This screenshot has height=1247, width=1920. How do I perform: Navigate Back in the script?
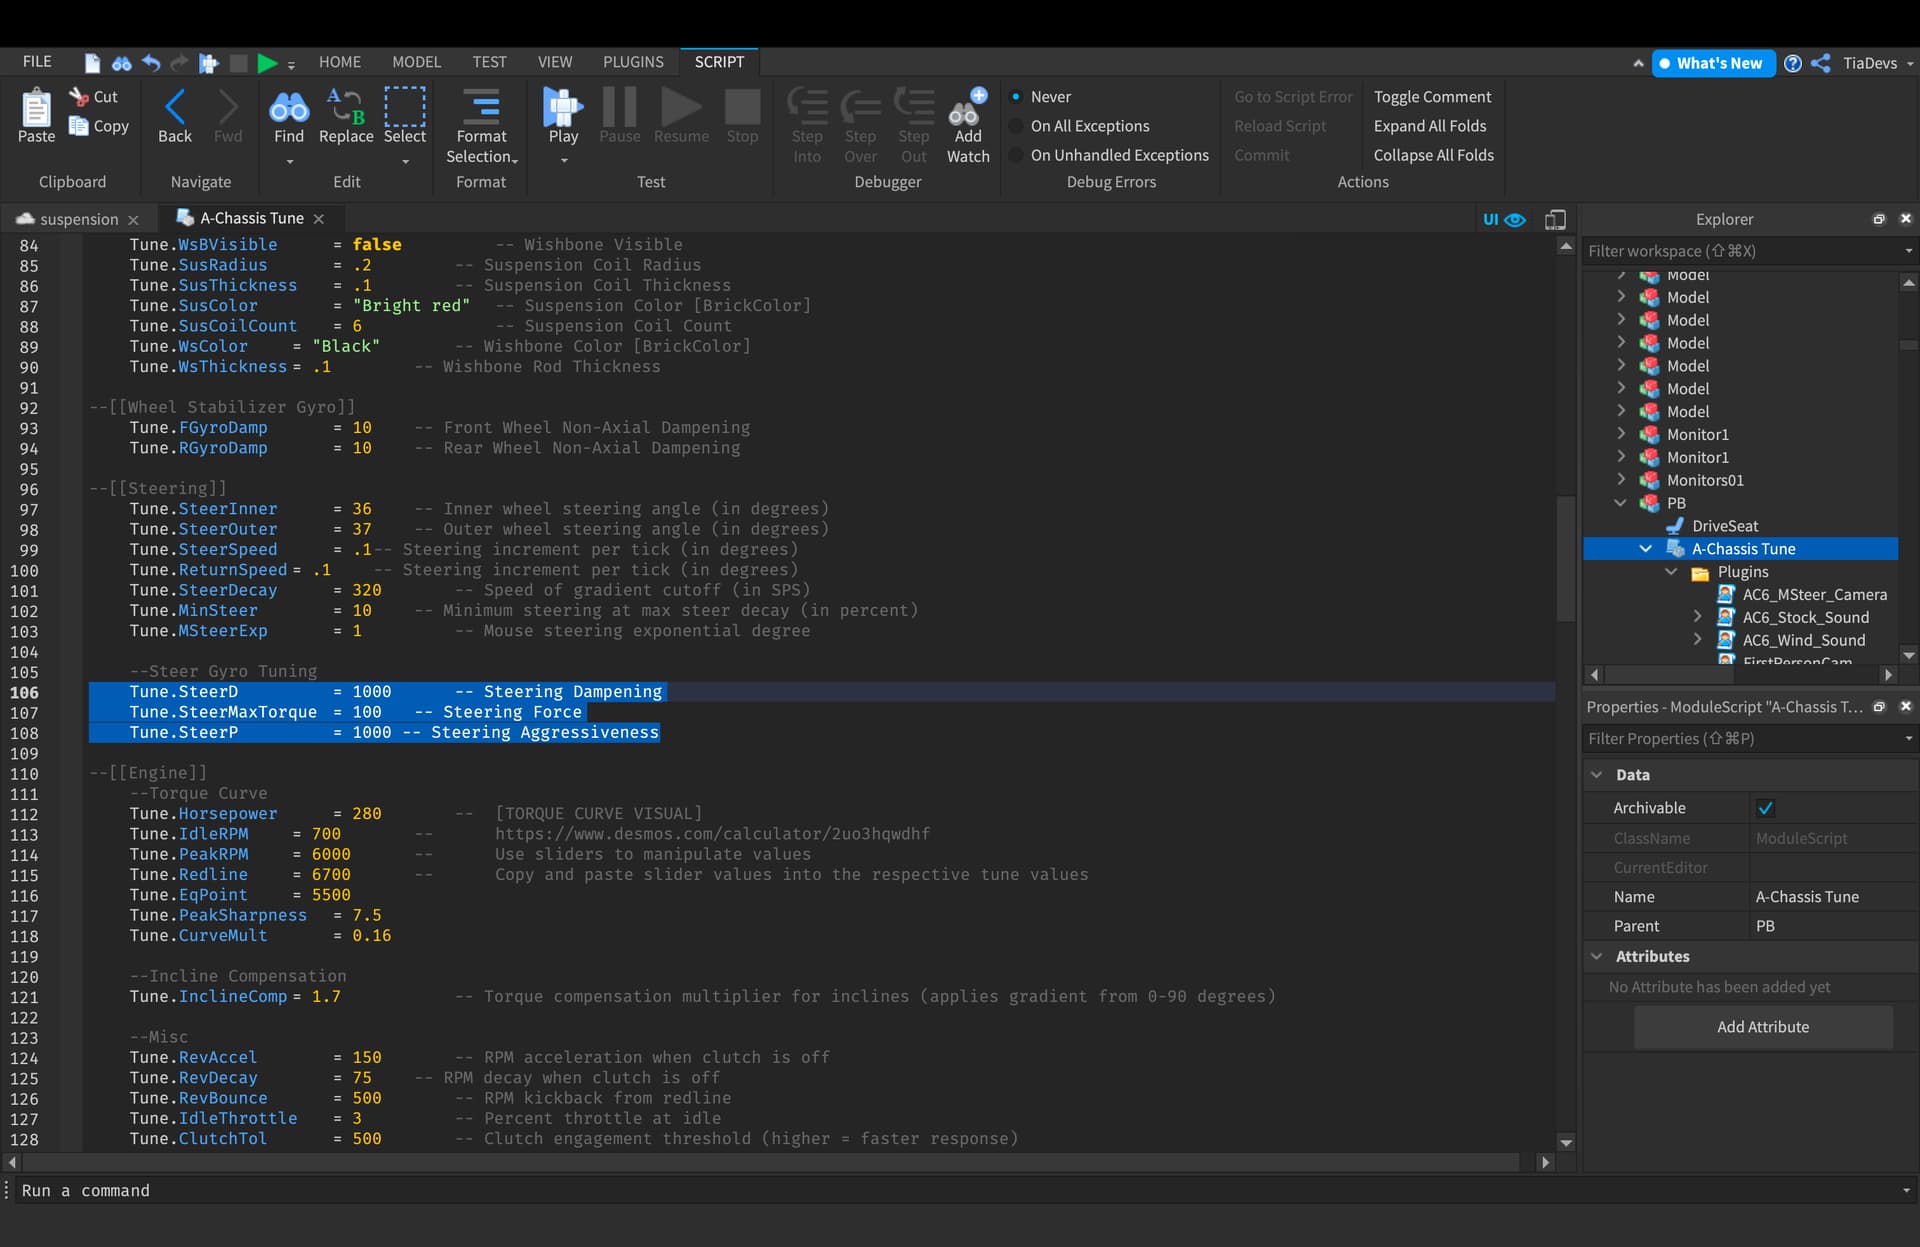175,116
